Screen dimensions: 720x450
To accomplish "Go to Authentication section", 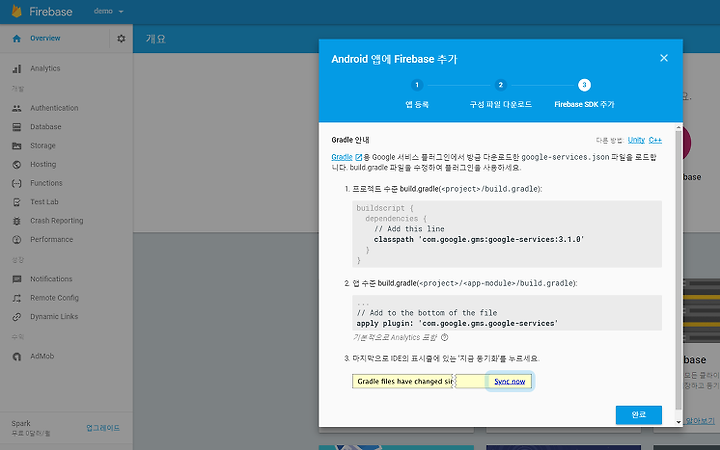I will (54, 108).
